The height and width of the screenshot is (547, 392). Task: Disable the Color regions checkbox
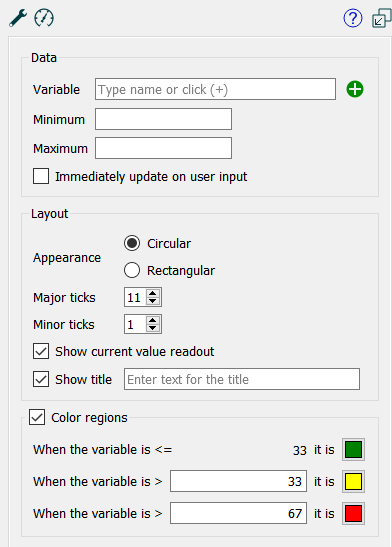pos(37,417)
